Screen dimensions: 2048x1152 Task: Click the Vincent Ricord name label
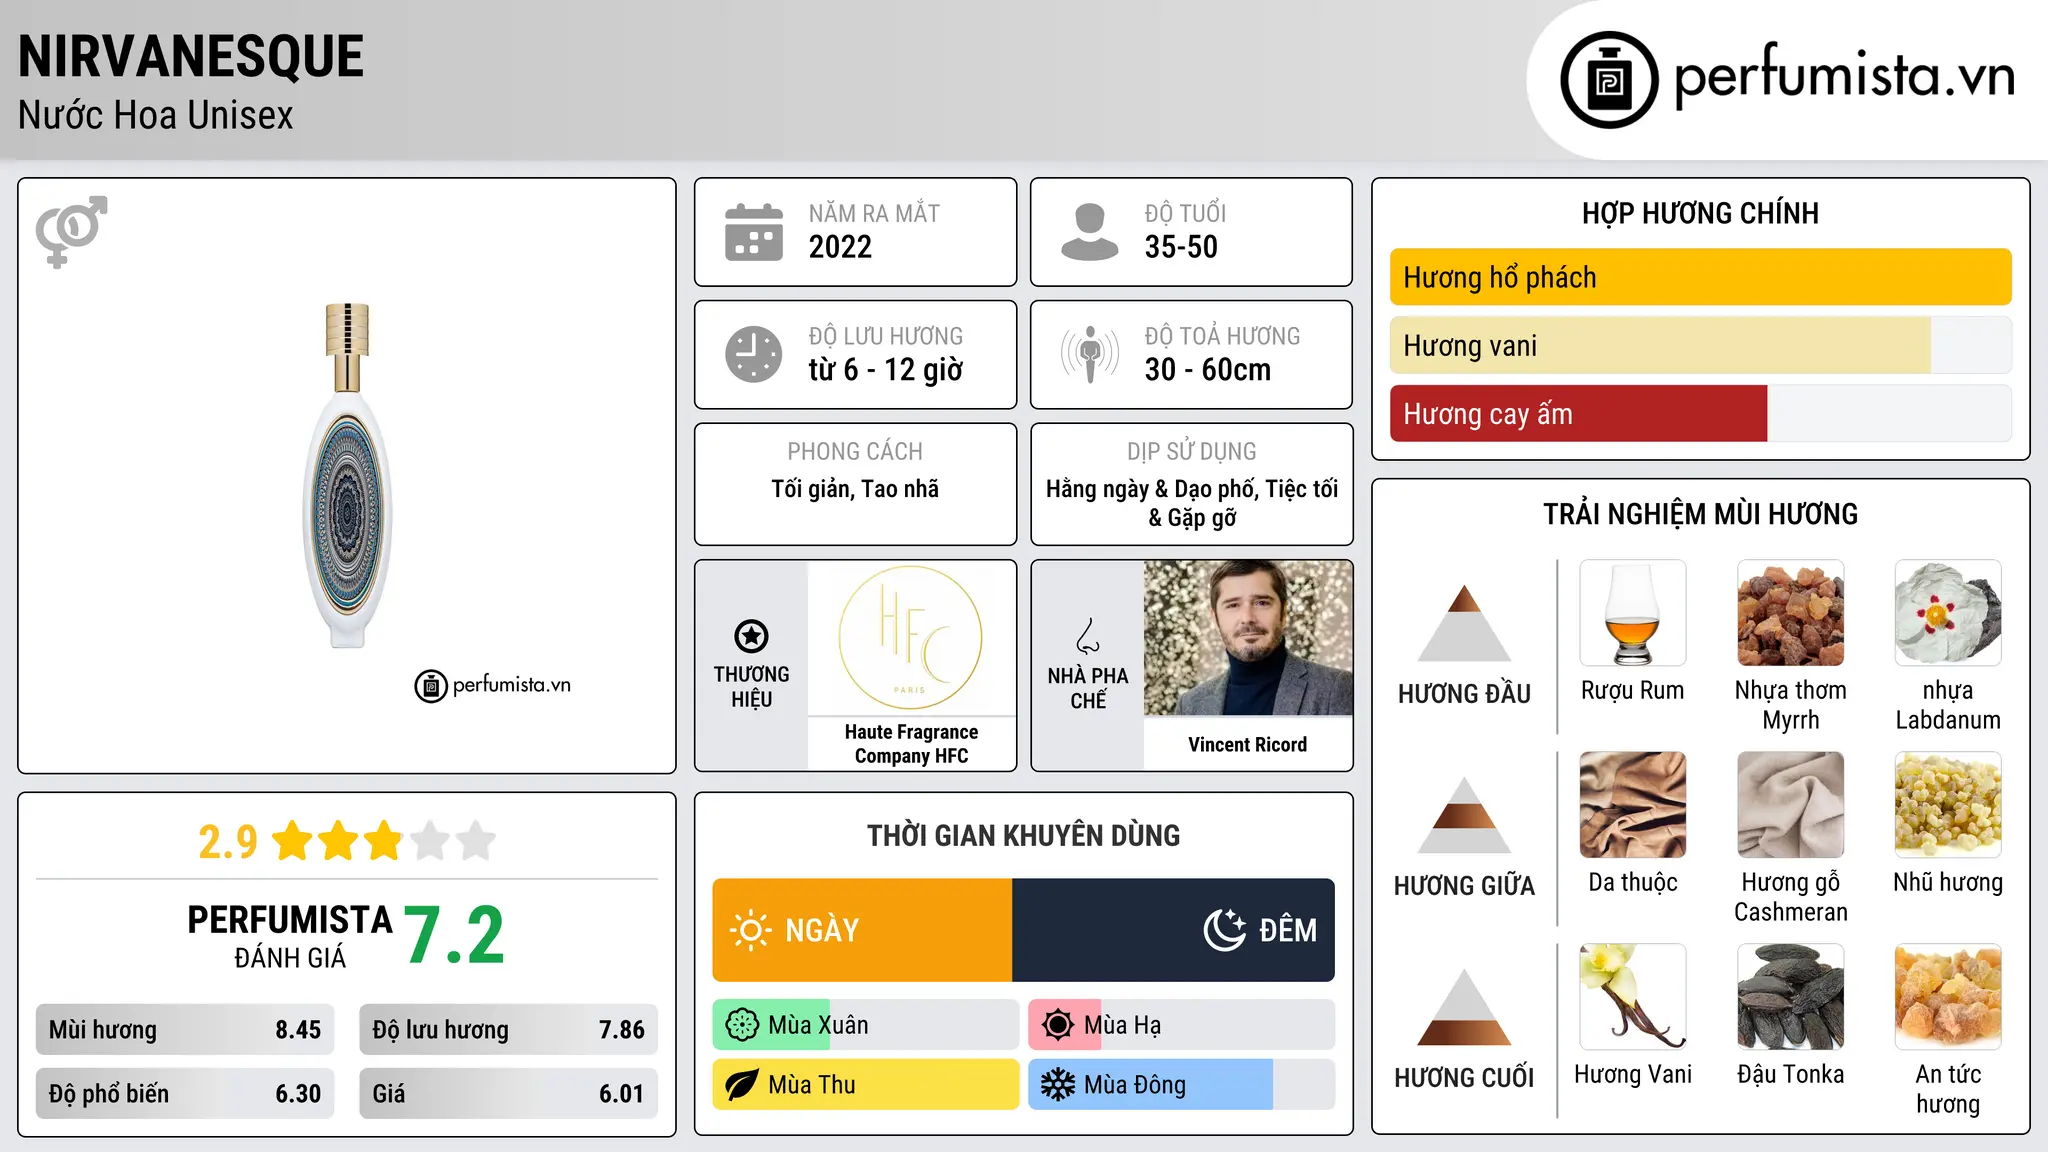[1248, 745]
